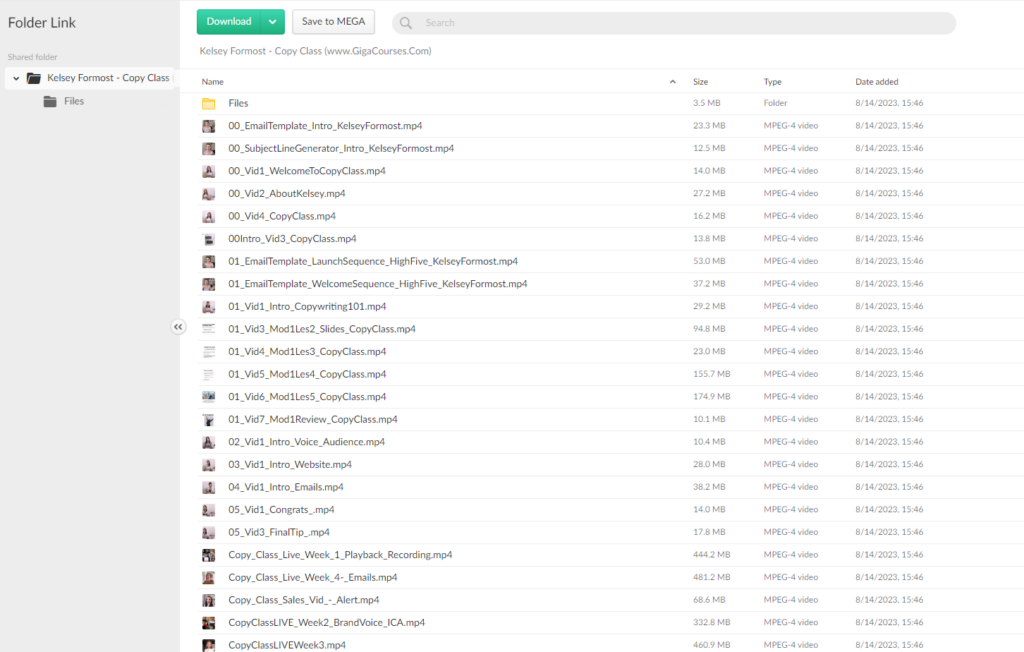1024x652 pixels.
Task: Click the sidebar root folder icon
Action: (34, 78)
